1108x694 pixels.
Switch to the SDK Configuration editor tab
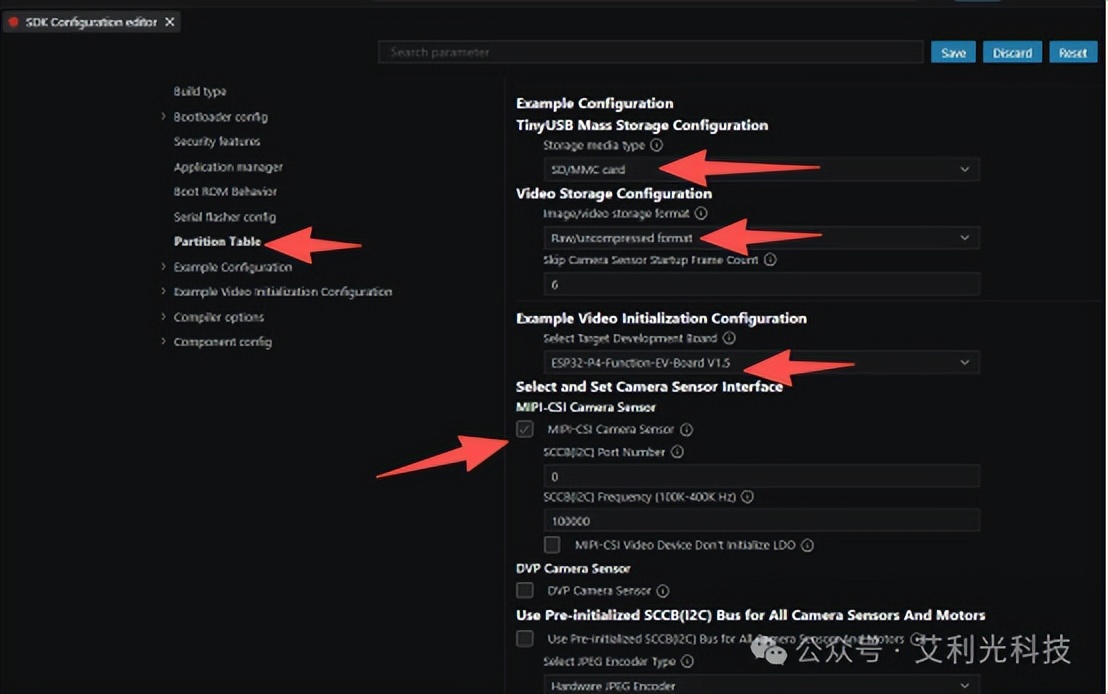90,22
